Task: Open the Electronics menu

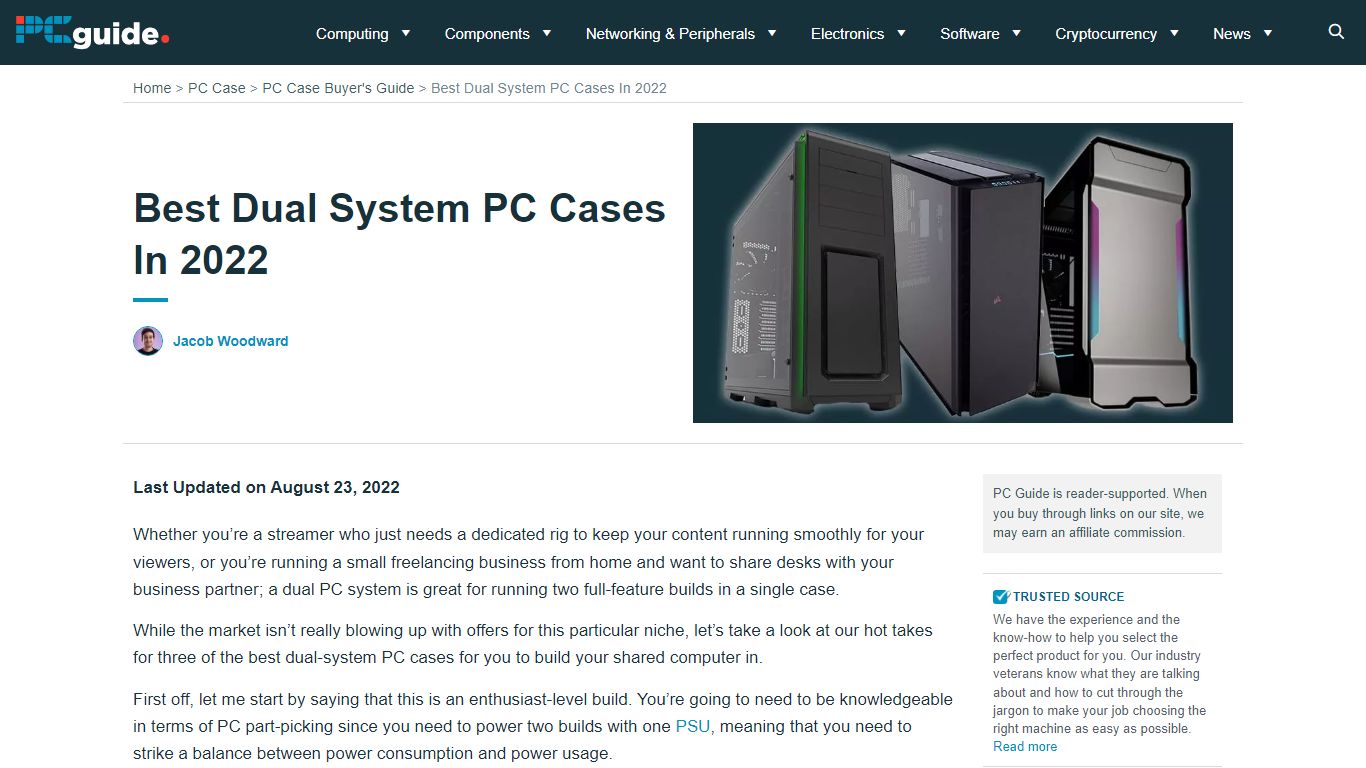Action: click(x=847, y=33)
